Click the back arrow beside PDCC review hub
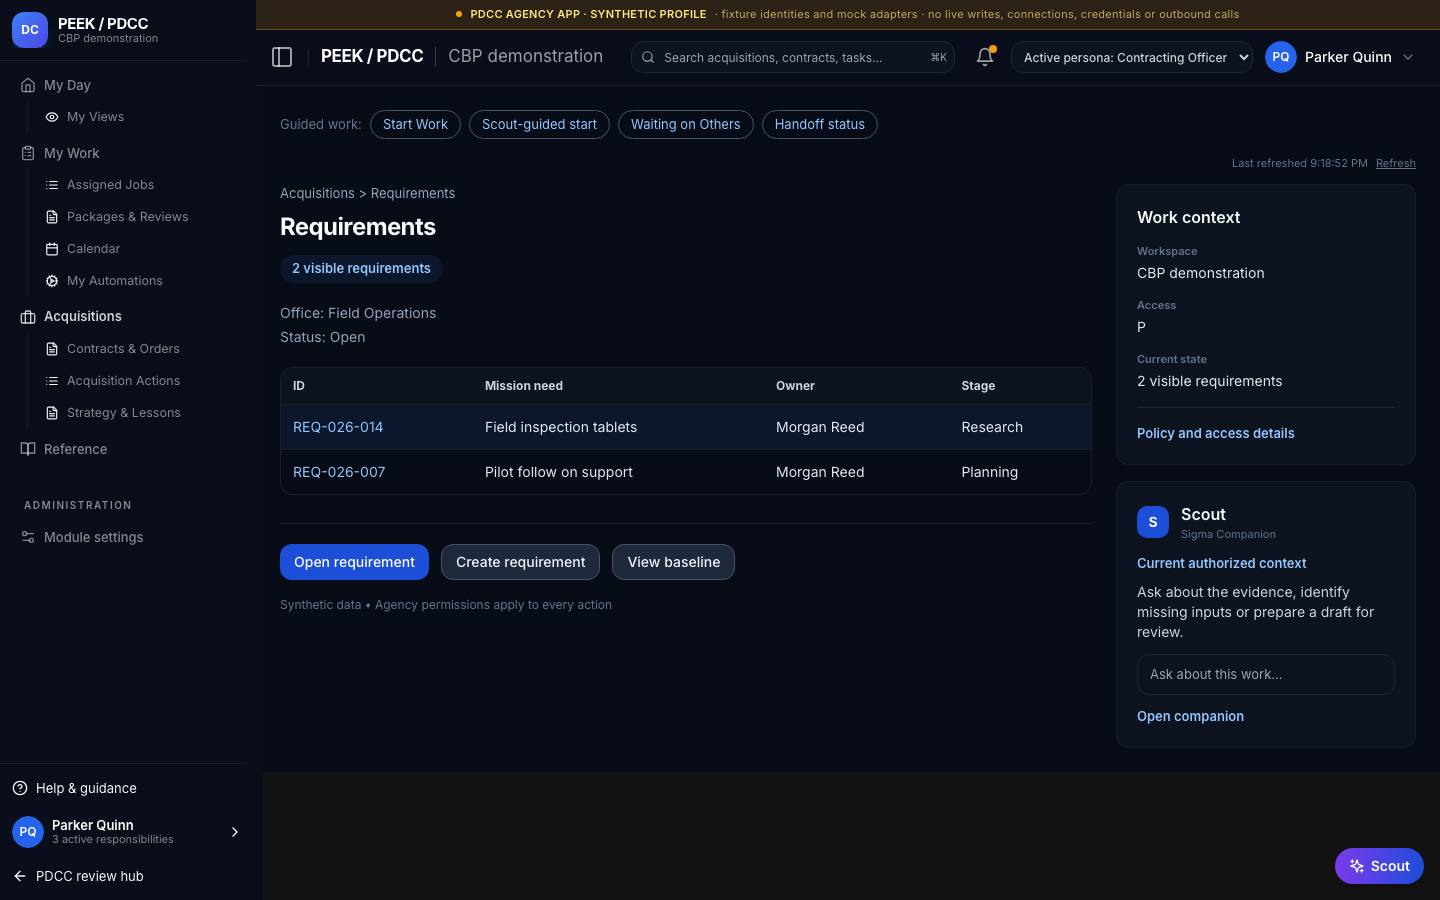The height and width of the screenshot is (900, 1440). coord(20,876)
